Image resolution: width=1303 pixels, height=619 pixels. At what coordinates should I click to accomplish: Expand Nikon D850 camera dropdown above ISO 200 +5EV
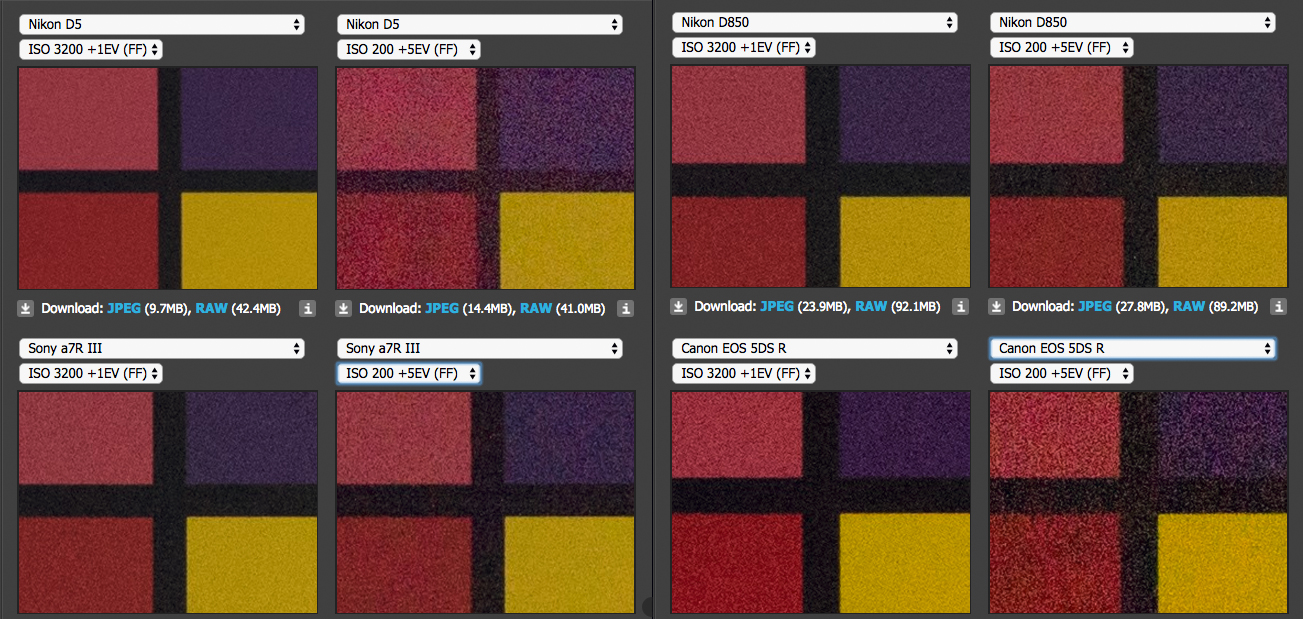pos(1132,22)
